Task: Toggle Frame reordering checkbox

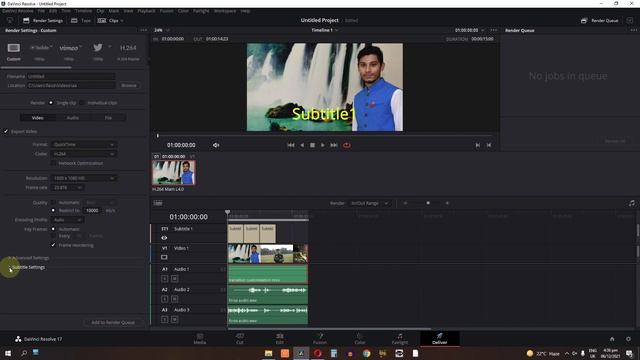Action: click(x=53, y=245)
